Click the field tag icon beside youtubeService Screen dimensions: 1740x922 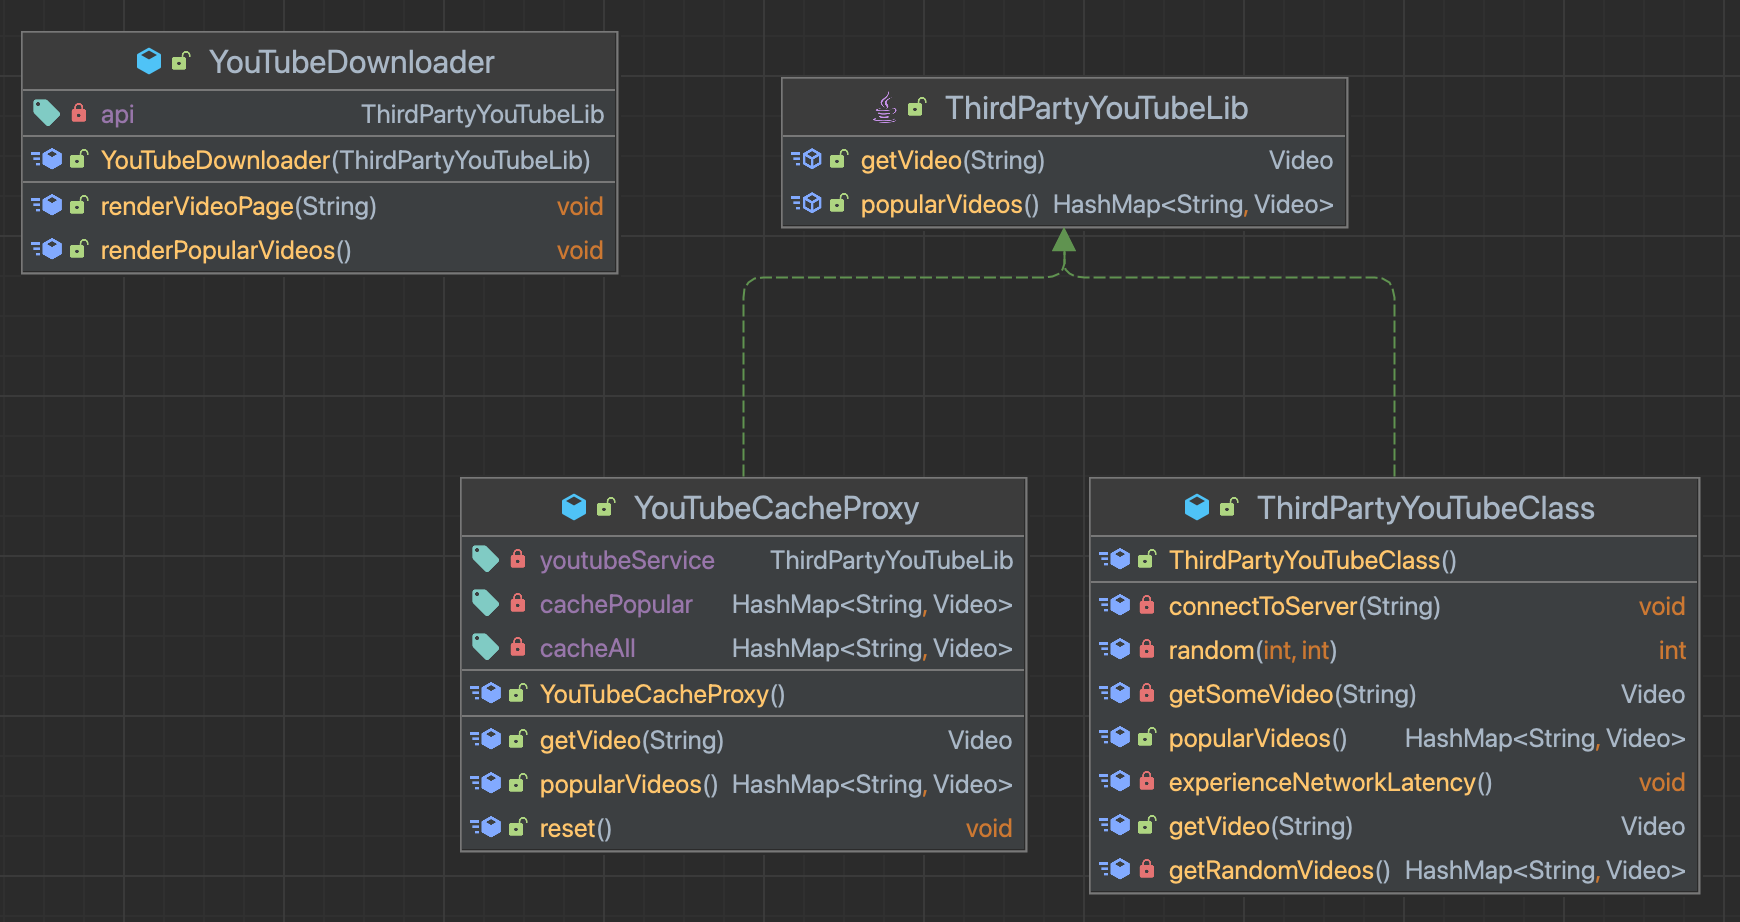(x=485, y=559)
